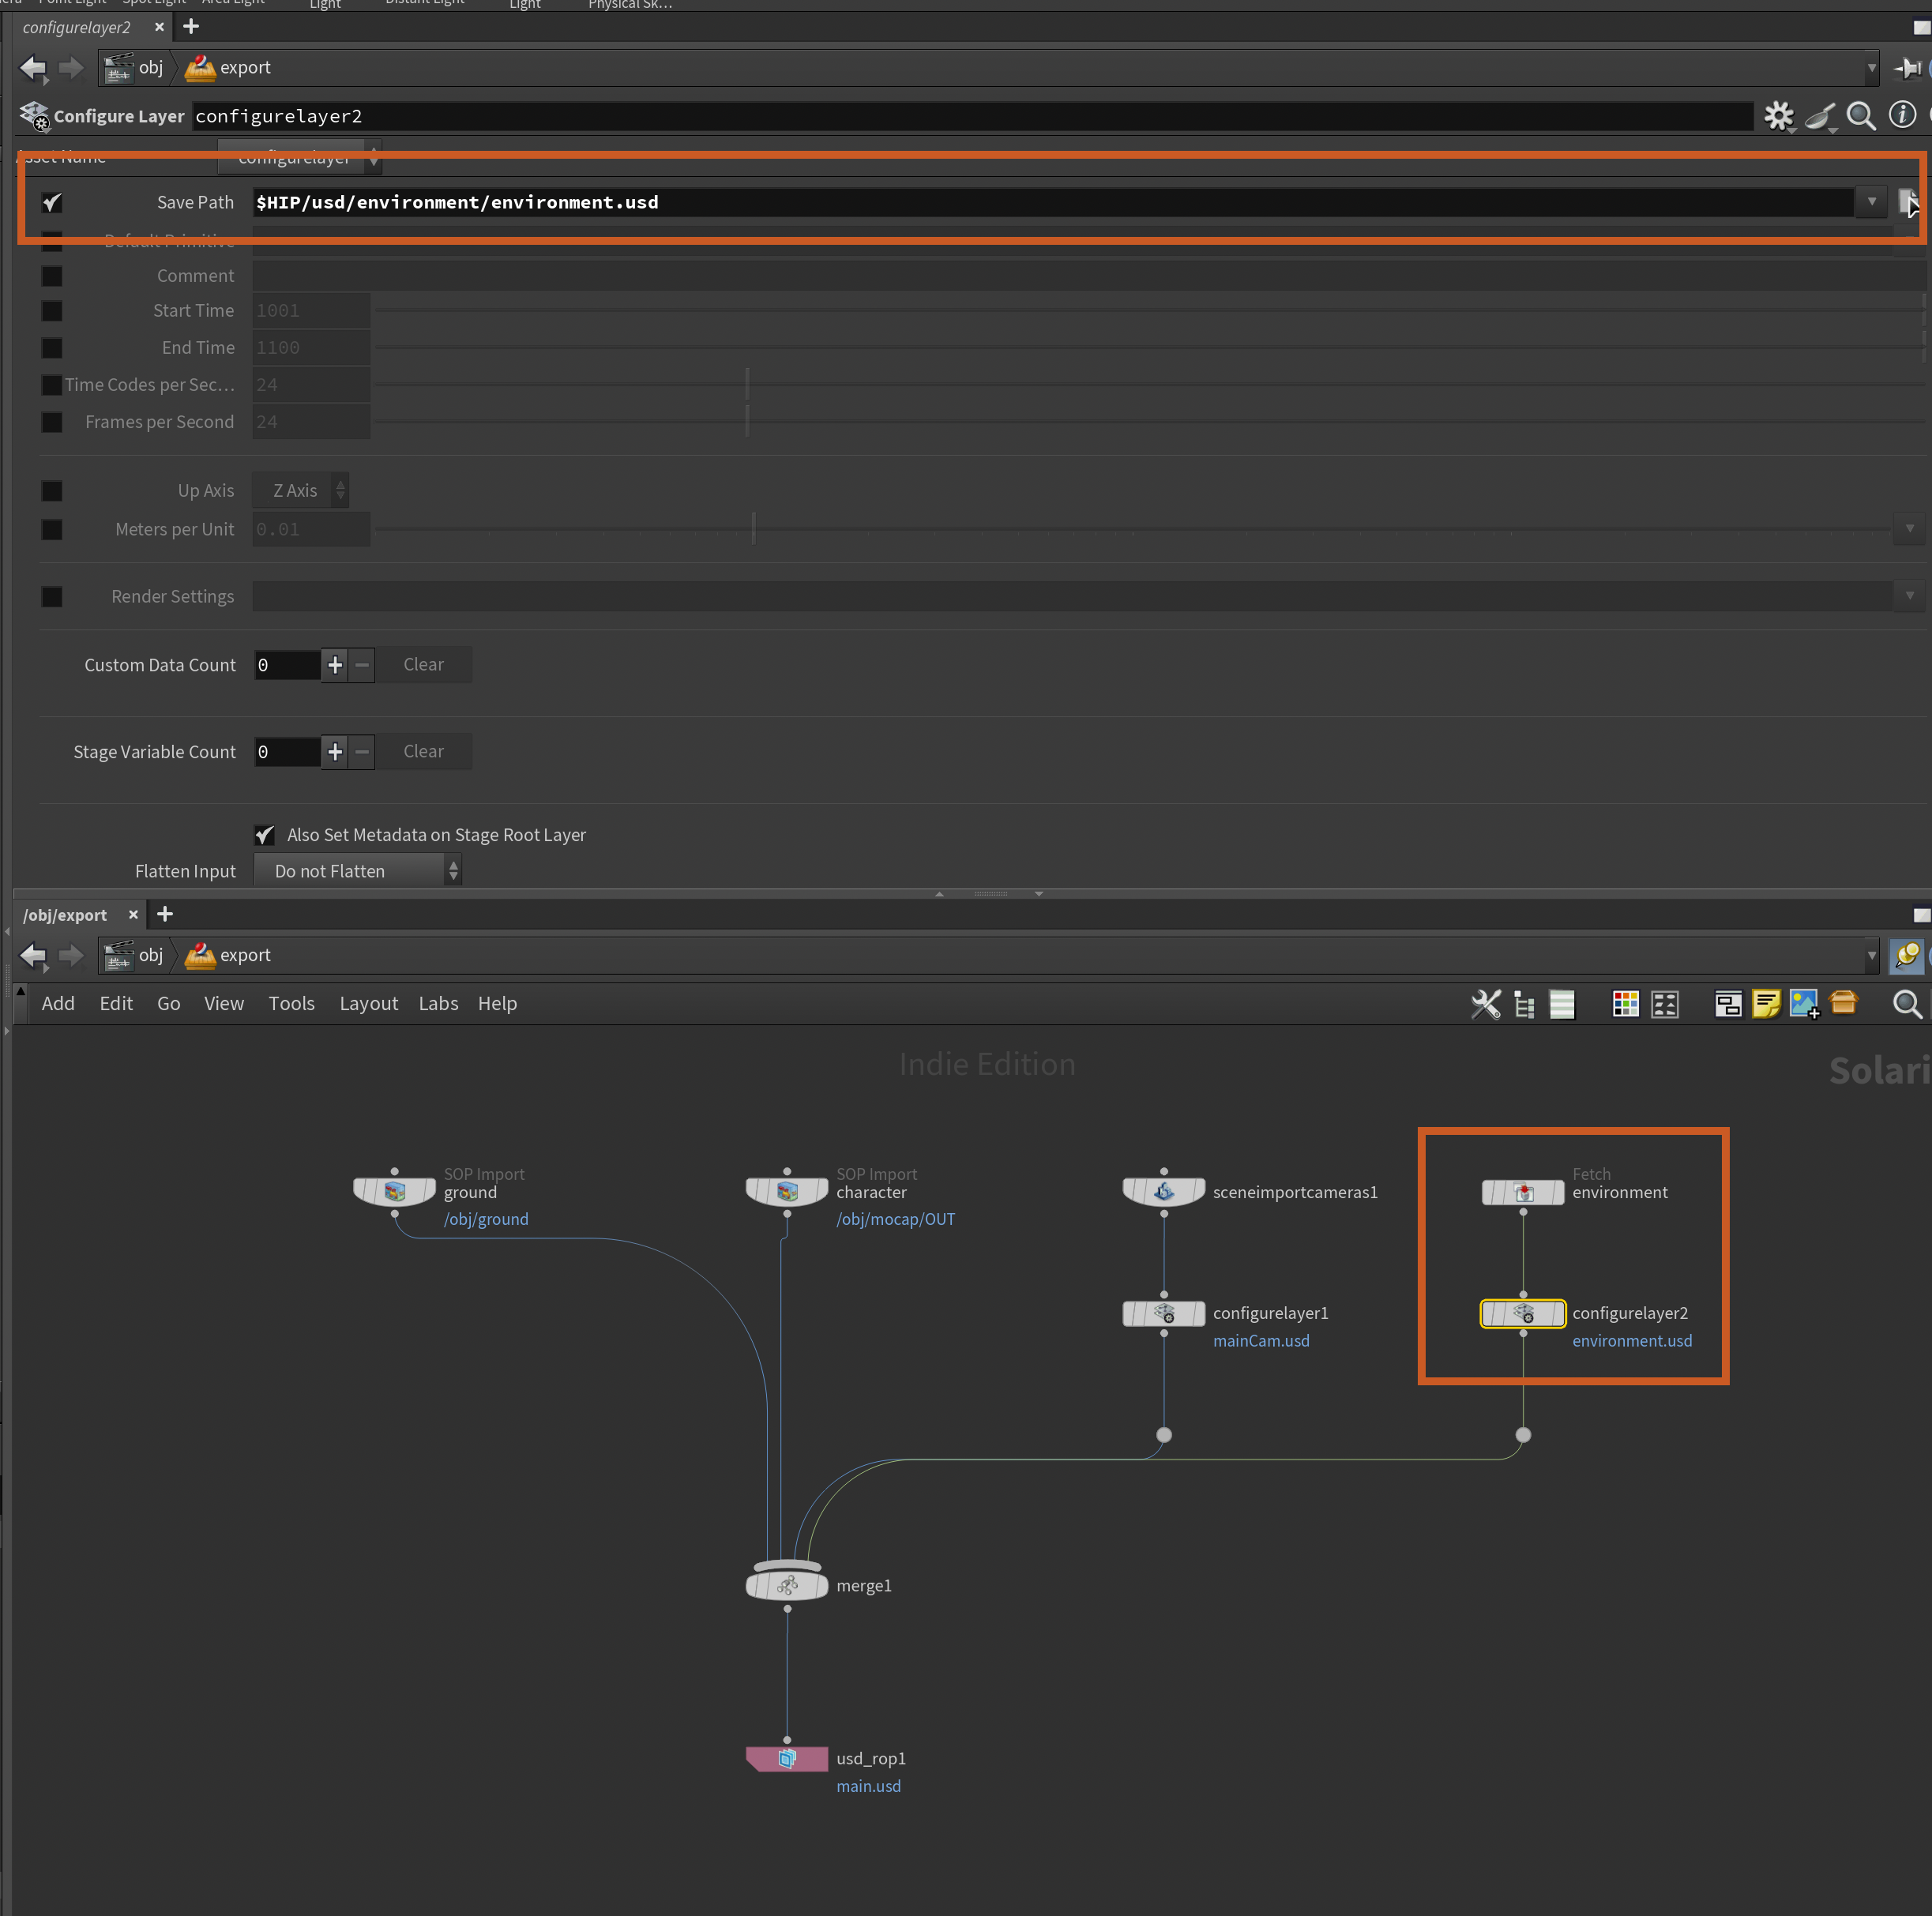Increment Stage Variable Count with plus button
The height and width of the screenshot is (1916, 1932).
point(335,752)
